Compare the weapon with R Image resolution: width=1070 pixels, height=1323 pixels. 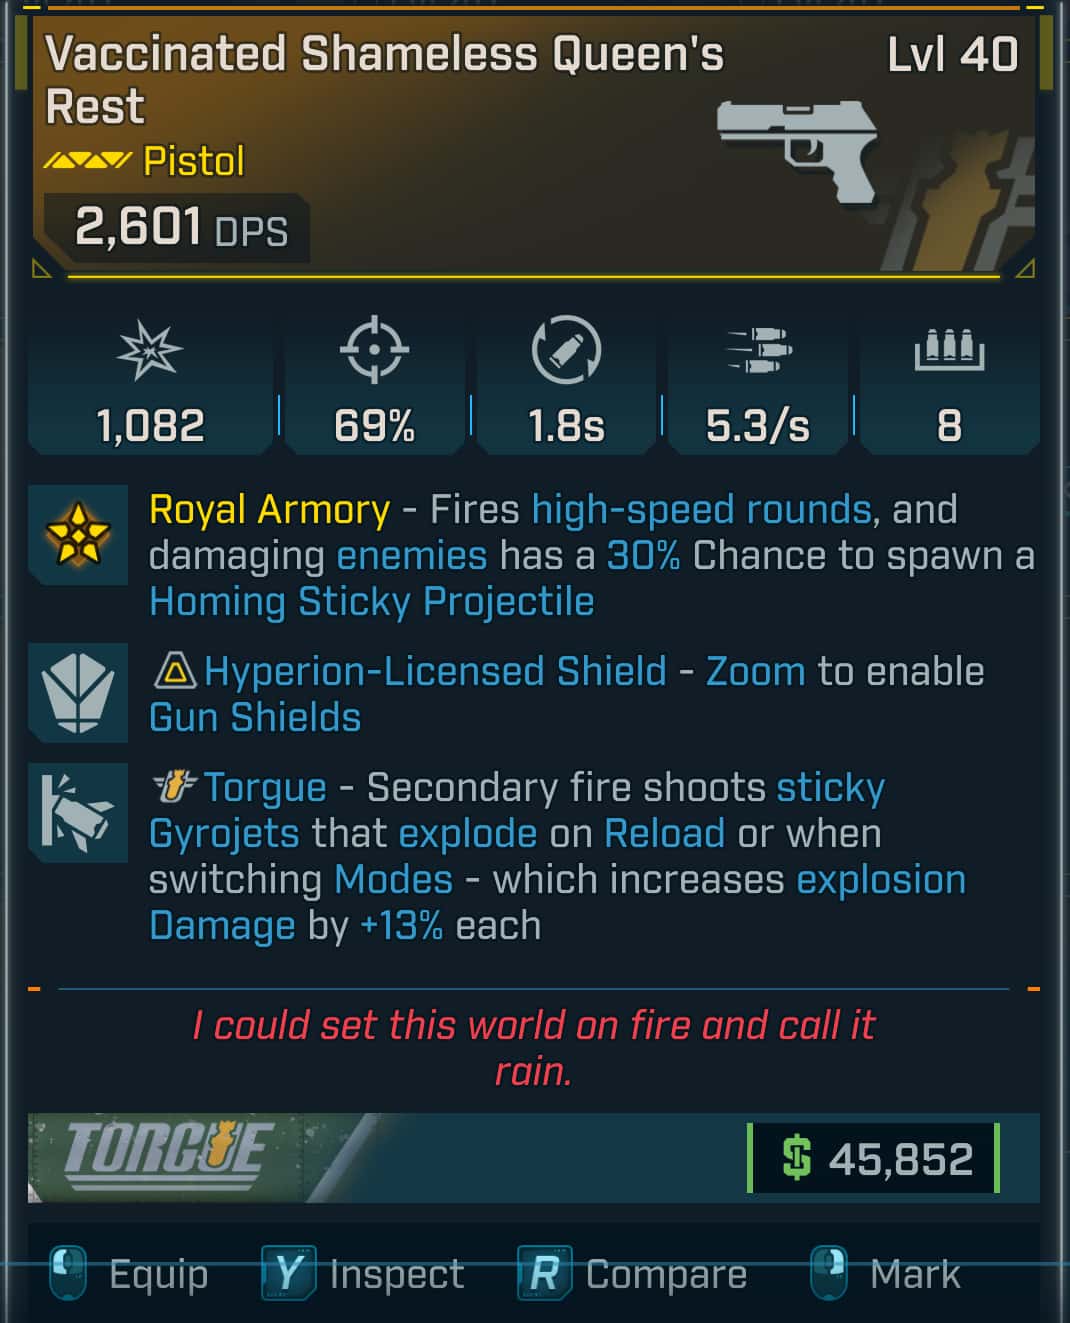632,1274
